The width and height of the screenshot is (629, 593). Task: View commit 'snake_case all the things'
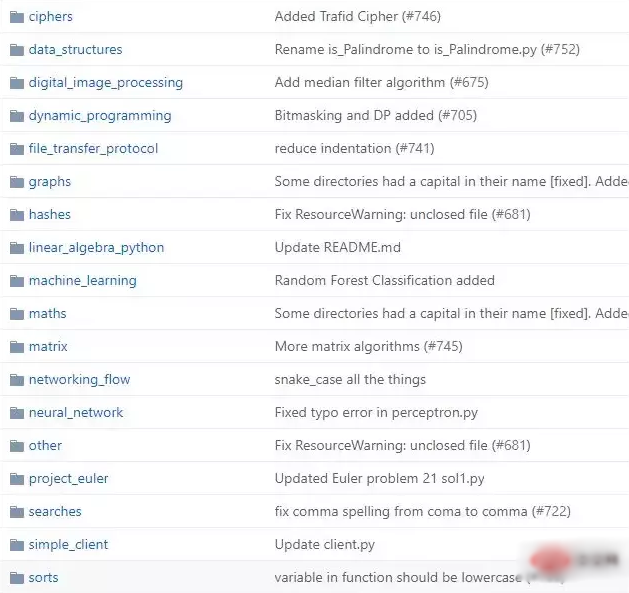coord(350,380)
